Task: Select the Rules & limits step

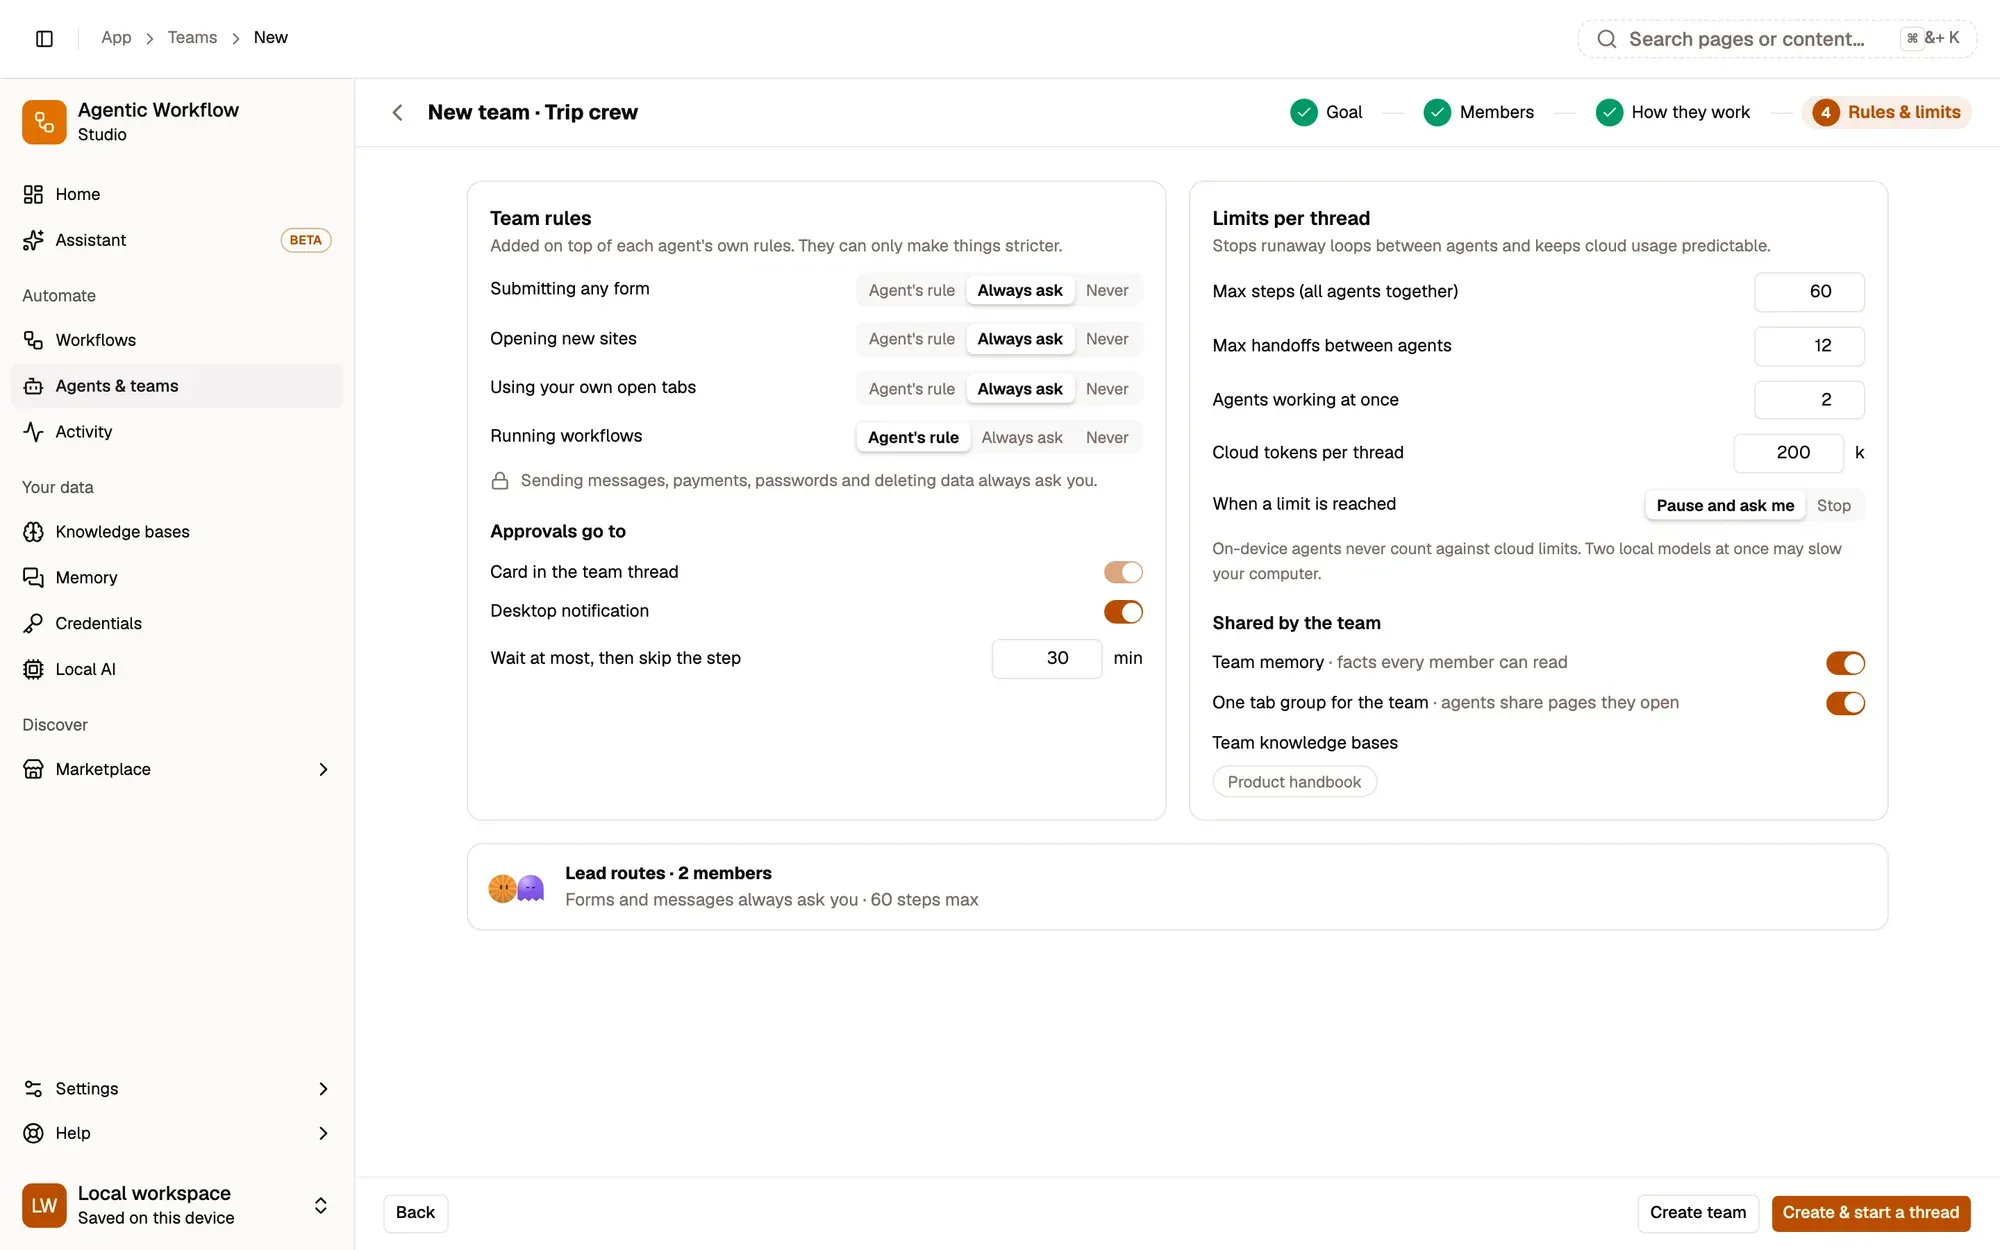Action: click(1886, 112)
